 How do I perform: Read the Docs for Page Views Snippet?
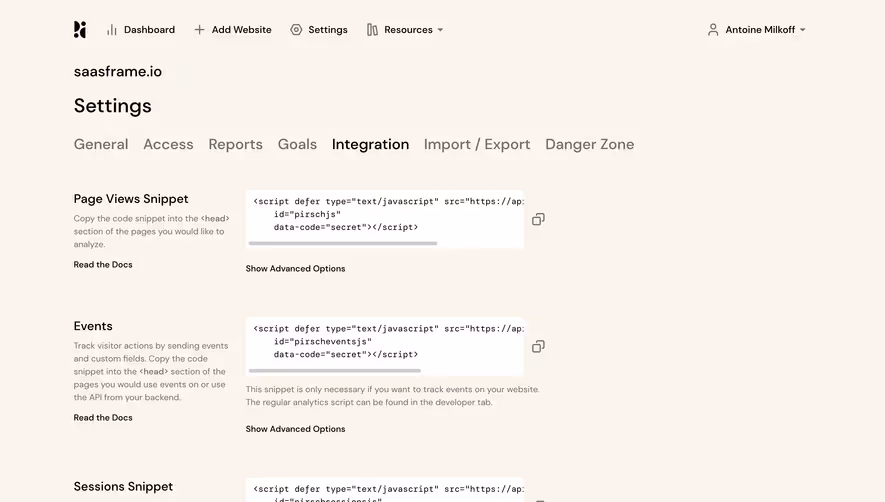click(103, 264)
